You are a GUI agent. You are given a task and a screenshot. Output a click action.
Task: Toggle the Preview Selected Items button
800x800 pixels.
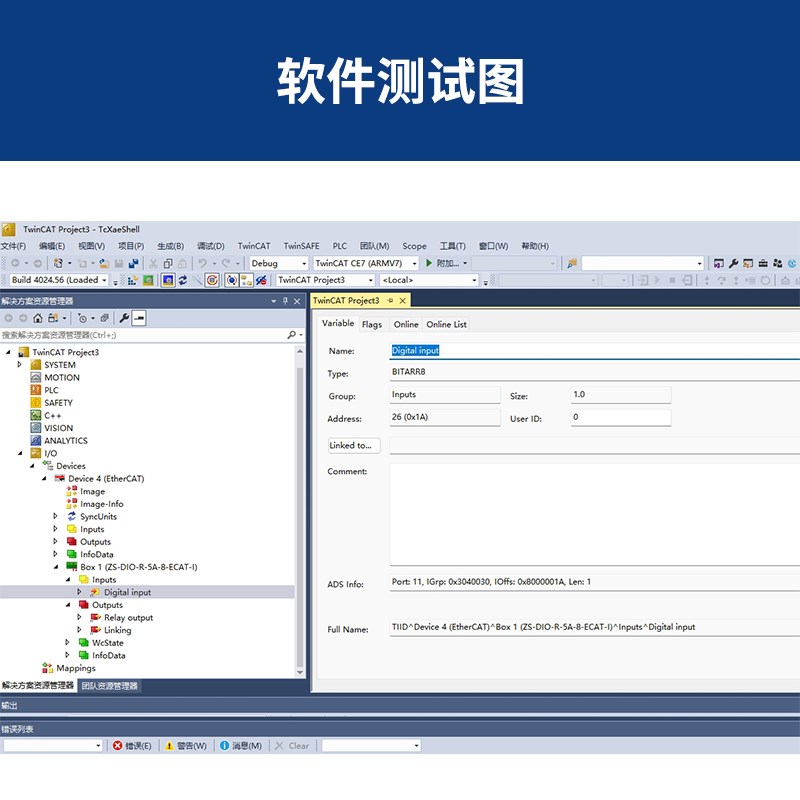(139, 318)
